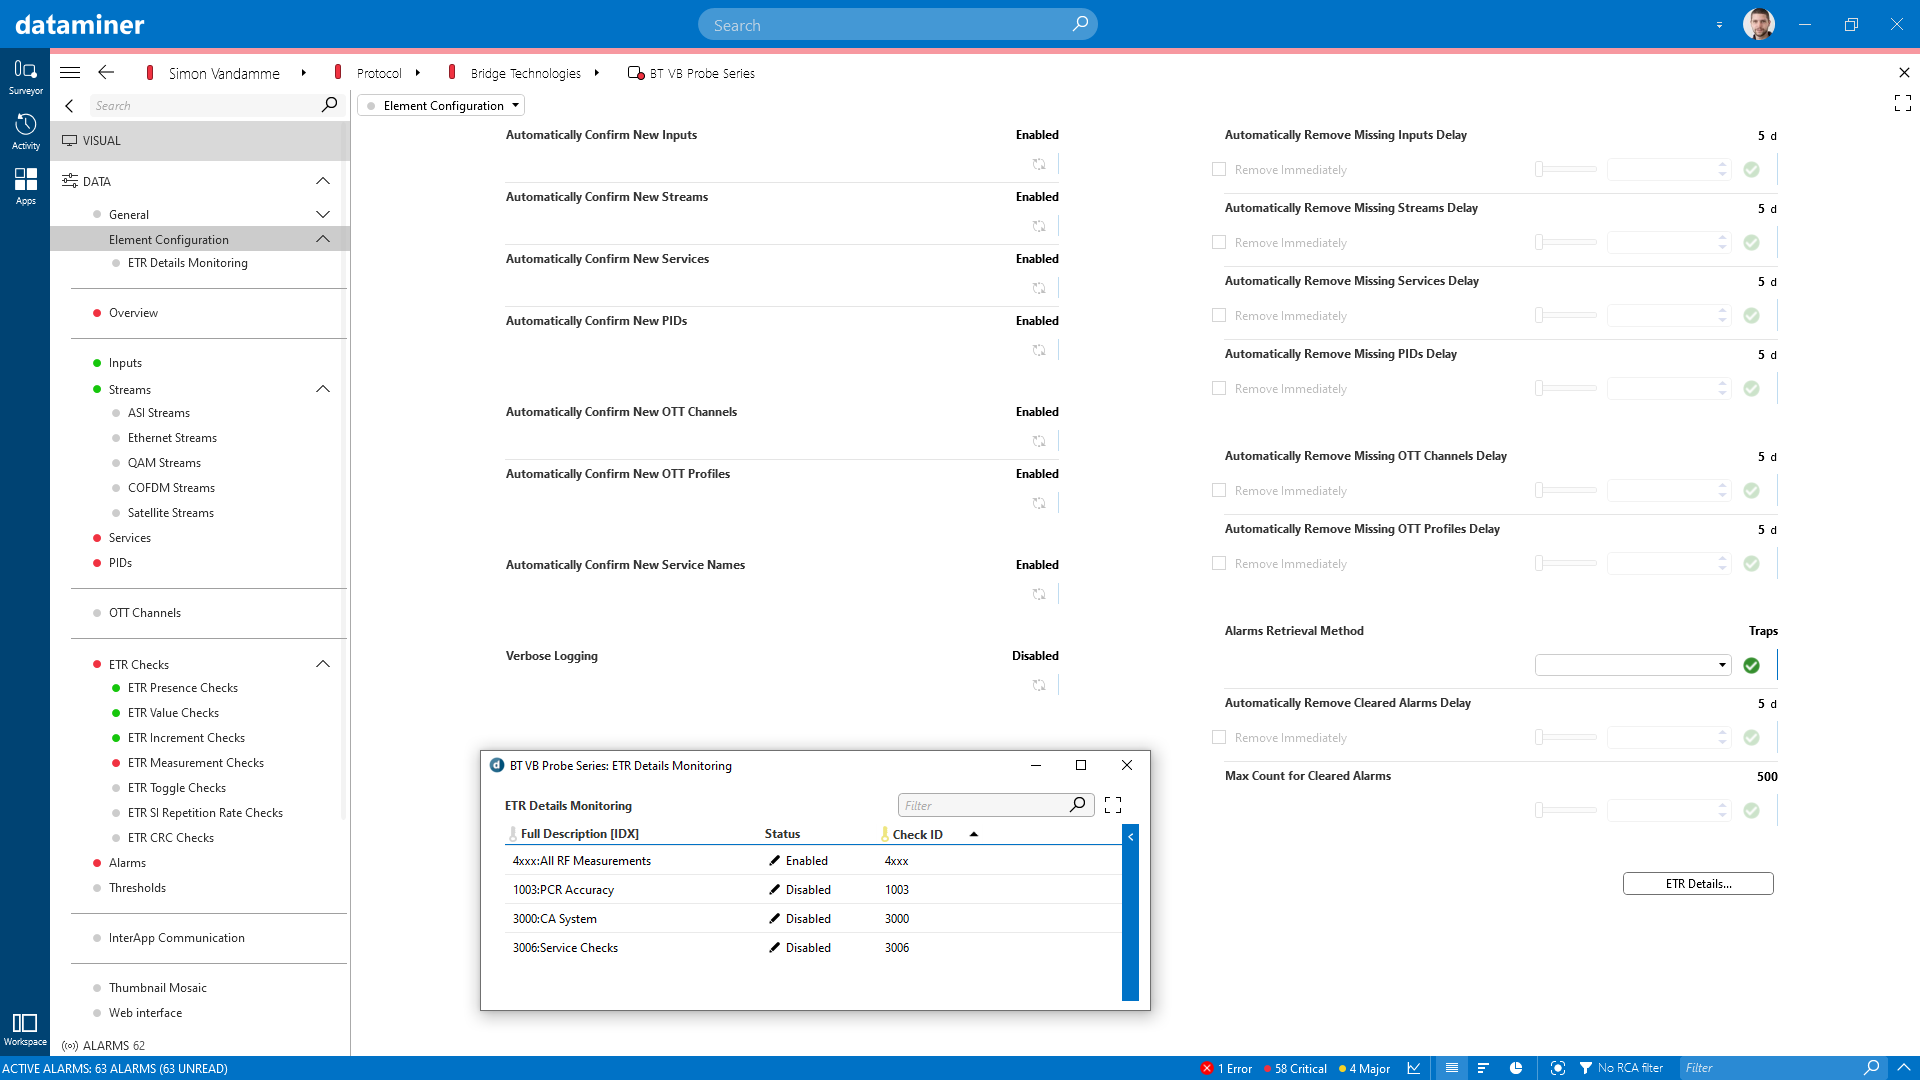Go back with the arrow icon
This screenshot has height=1080, width=1920.
coord(106,73)
